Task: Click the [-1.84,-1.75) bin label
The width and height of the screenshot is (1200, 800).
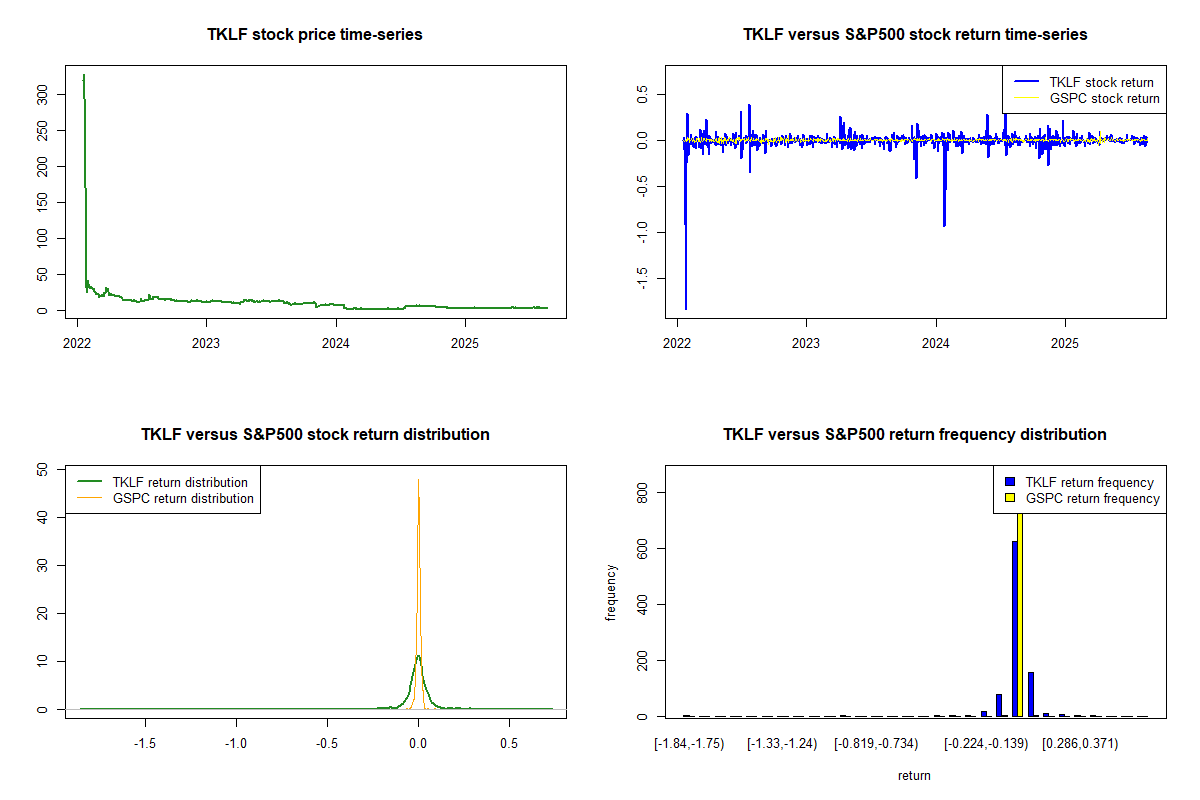Action: click(x=688, y=744)
